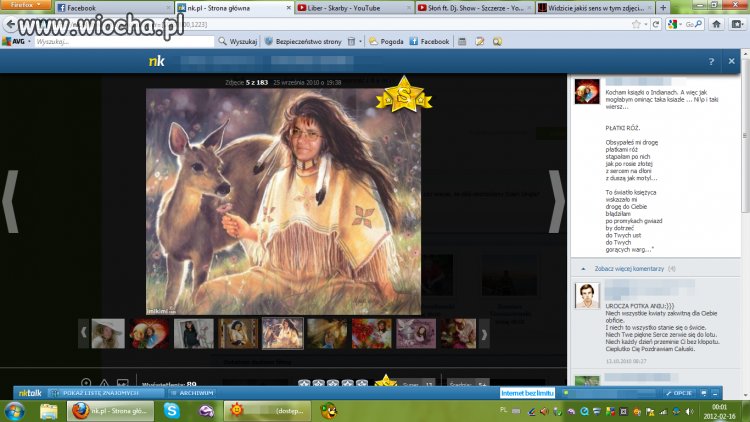Click the nktalk logo in the chat bar
The height and width of the screenshot is (422, 750).
[30, 393]
